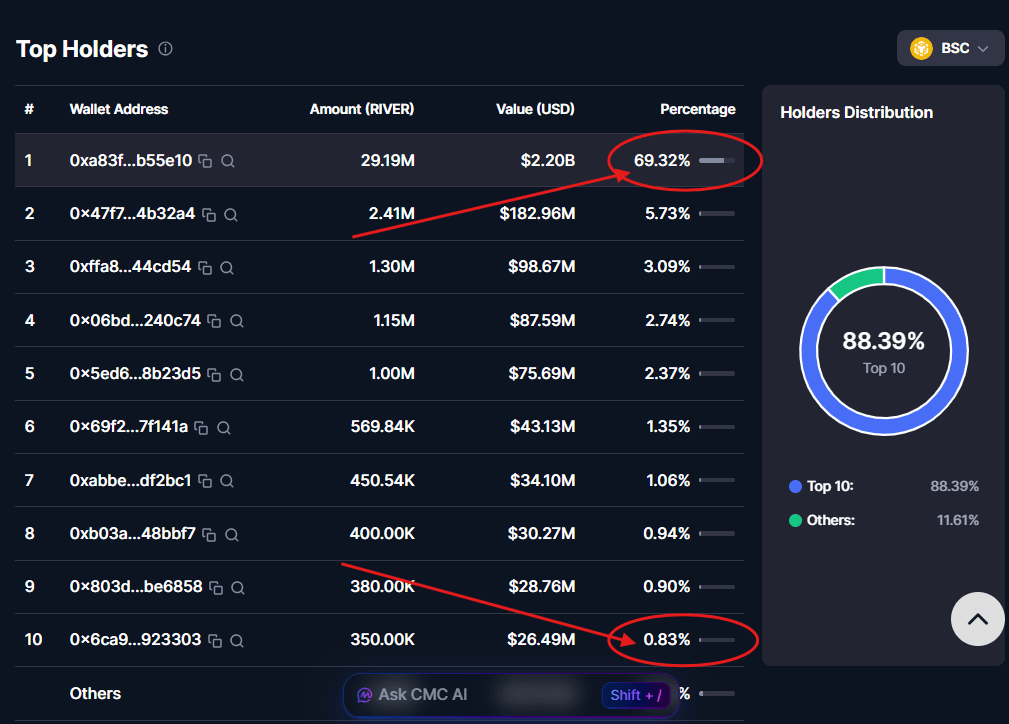Open wallet 0xa83f...b55e10 address link
1009x724 pixels.
[131, 160]
